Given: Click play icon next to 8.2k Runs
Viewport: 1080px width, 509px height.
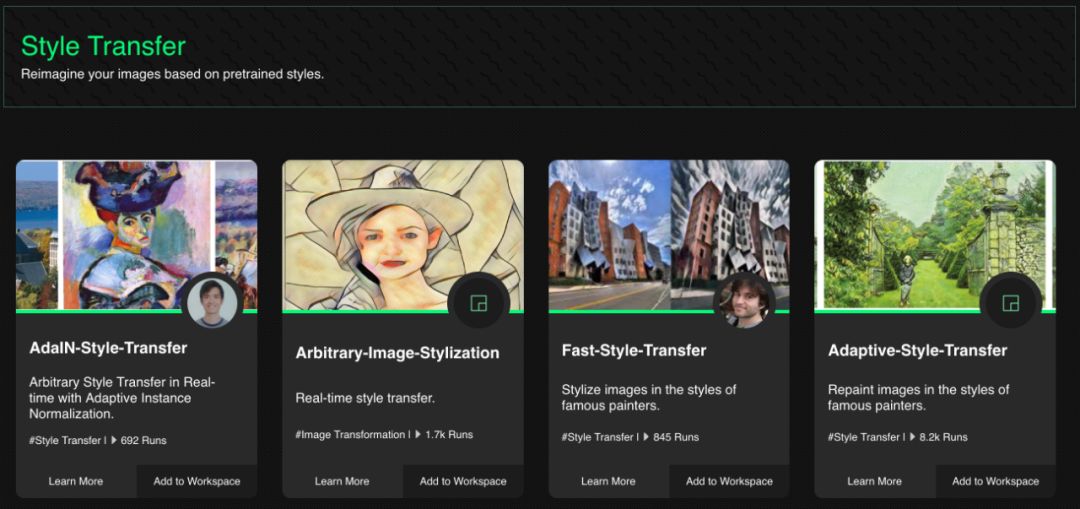Looking at the screenshot, I should 912,437.
